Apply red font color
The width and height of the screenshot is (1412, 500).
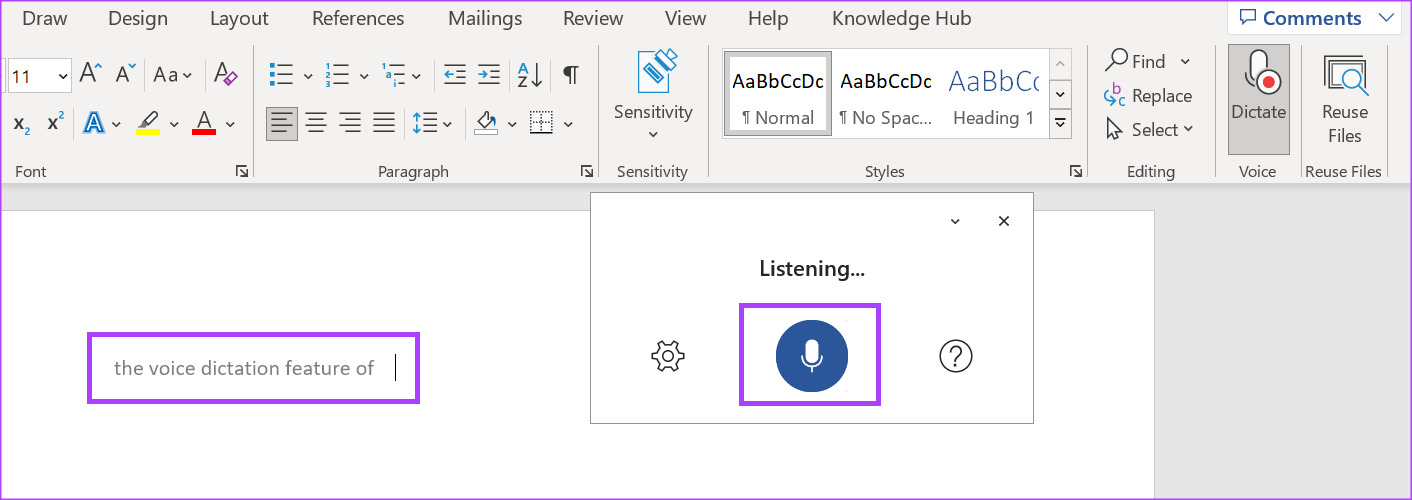coord(204,123)
